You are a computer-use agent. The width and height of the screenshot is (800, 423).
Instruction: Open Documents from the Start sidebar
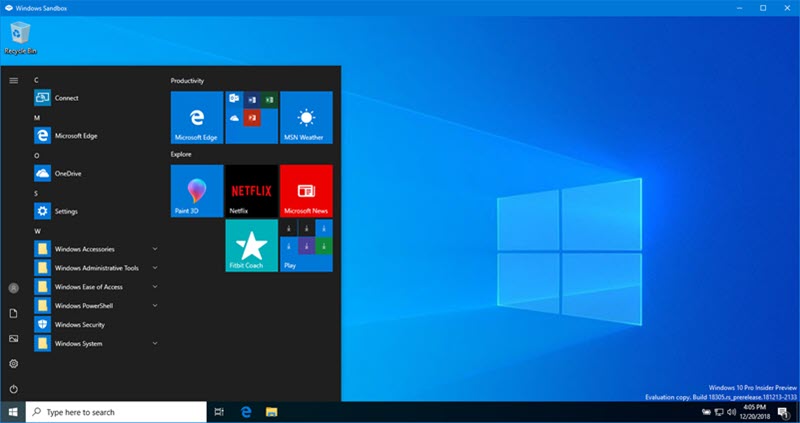tap(14, 313)
